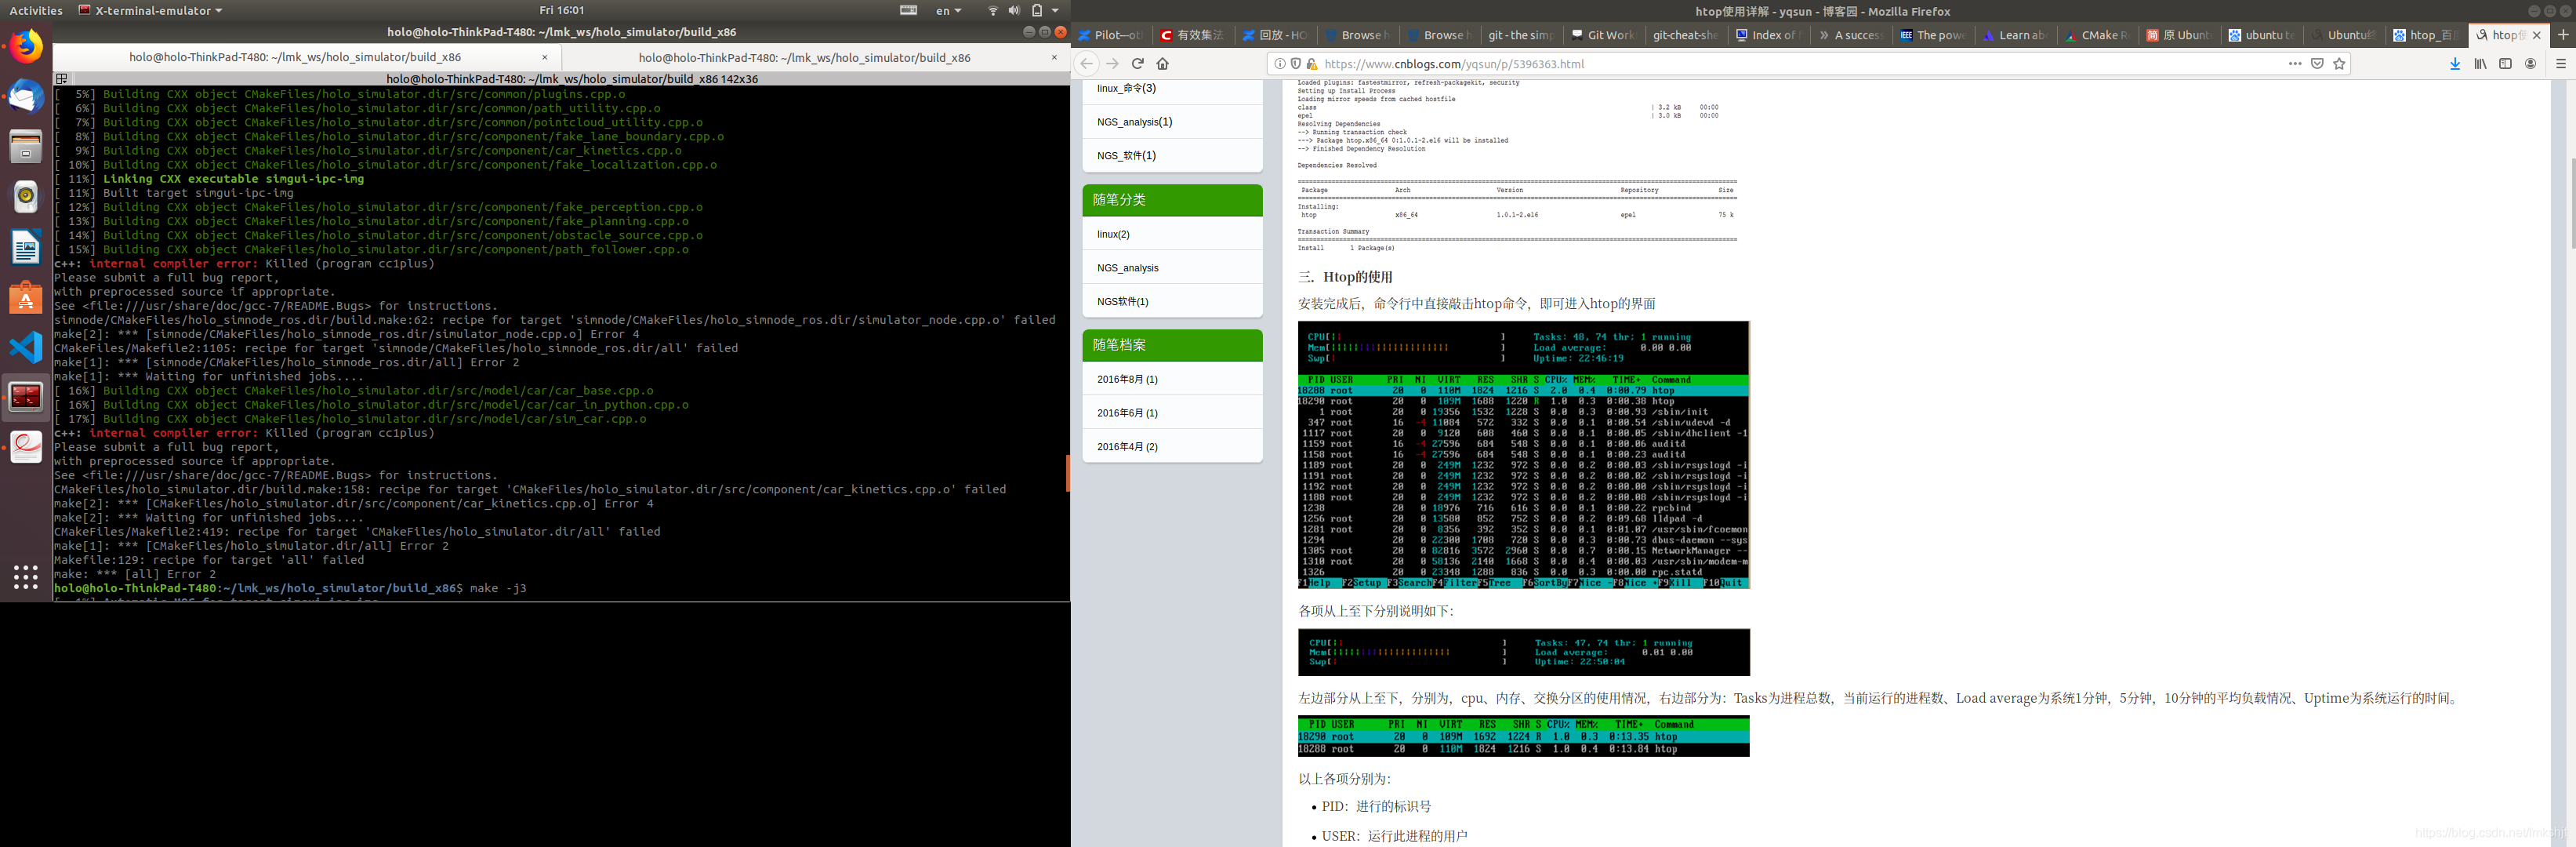This screenshot has width=2576, height=847.
Task: Switch to the second terminal tab
Action: tap(804, 57)
